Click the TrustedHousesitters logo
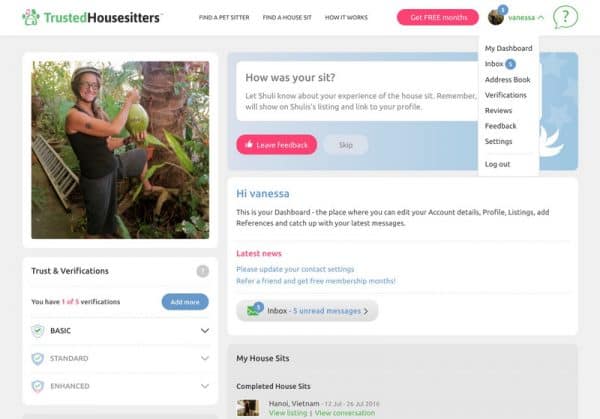Image resolution: width=600 pixels, height=419 pixels. pyautogui.click(x=92, y=17)
